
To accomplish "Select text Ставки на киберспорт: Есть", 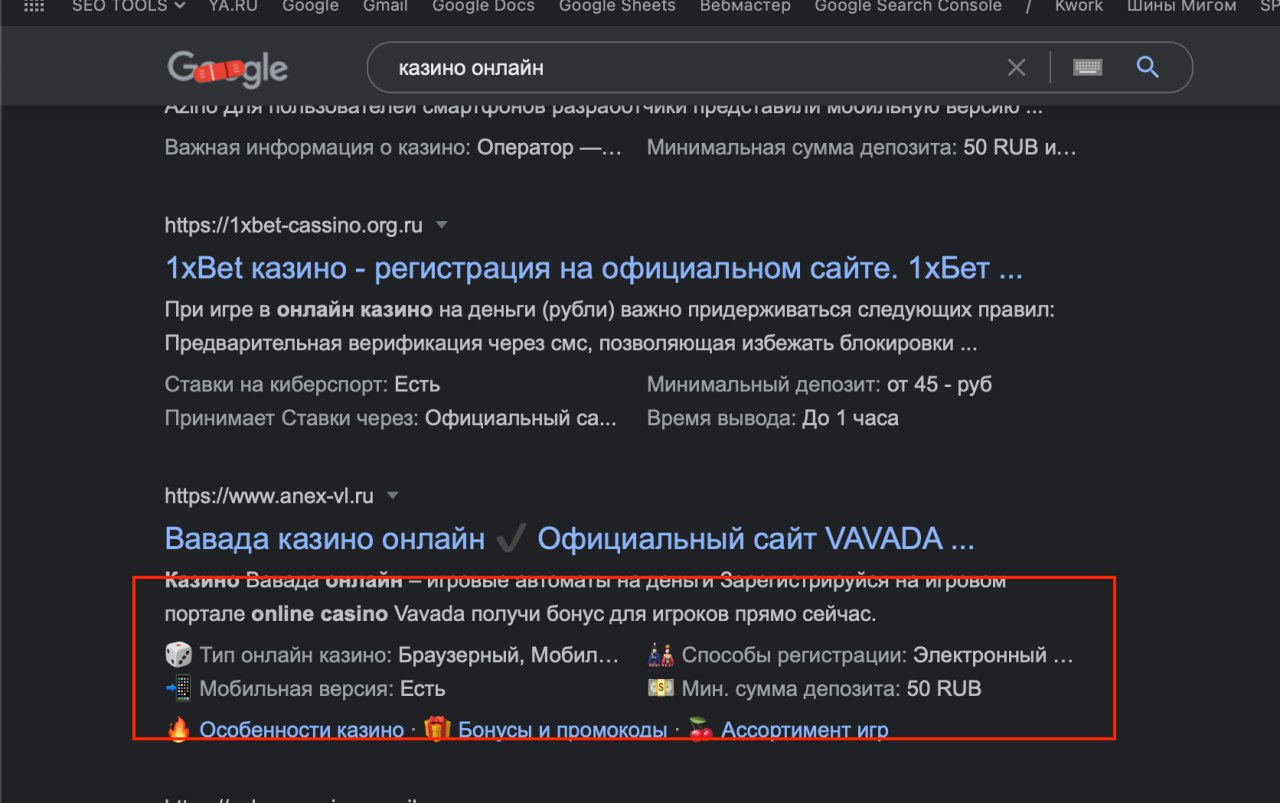I will click(302, 384).
